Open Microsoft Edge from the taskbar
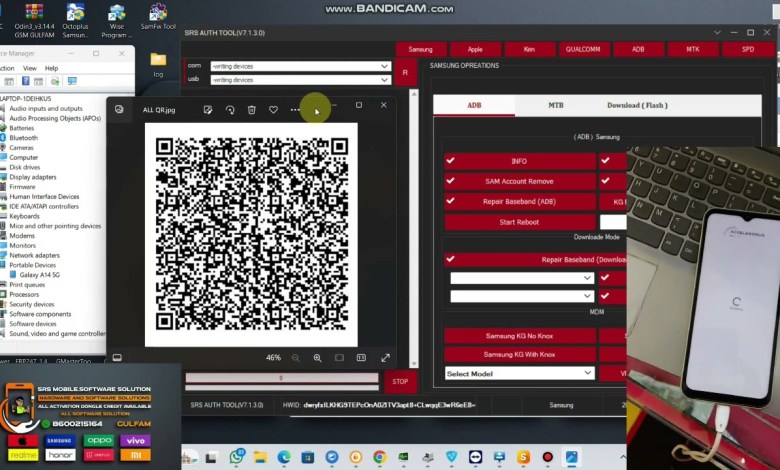This screenshot has width=780, height=470. (x=284, y=457)
